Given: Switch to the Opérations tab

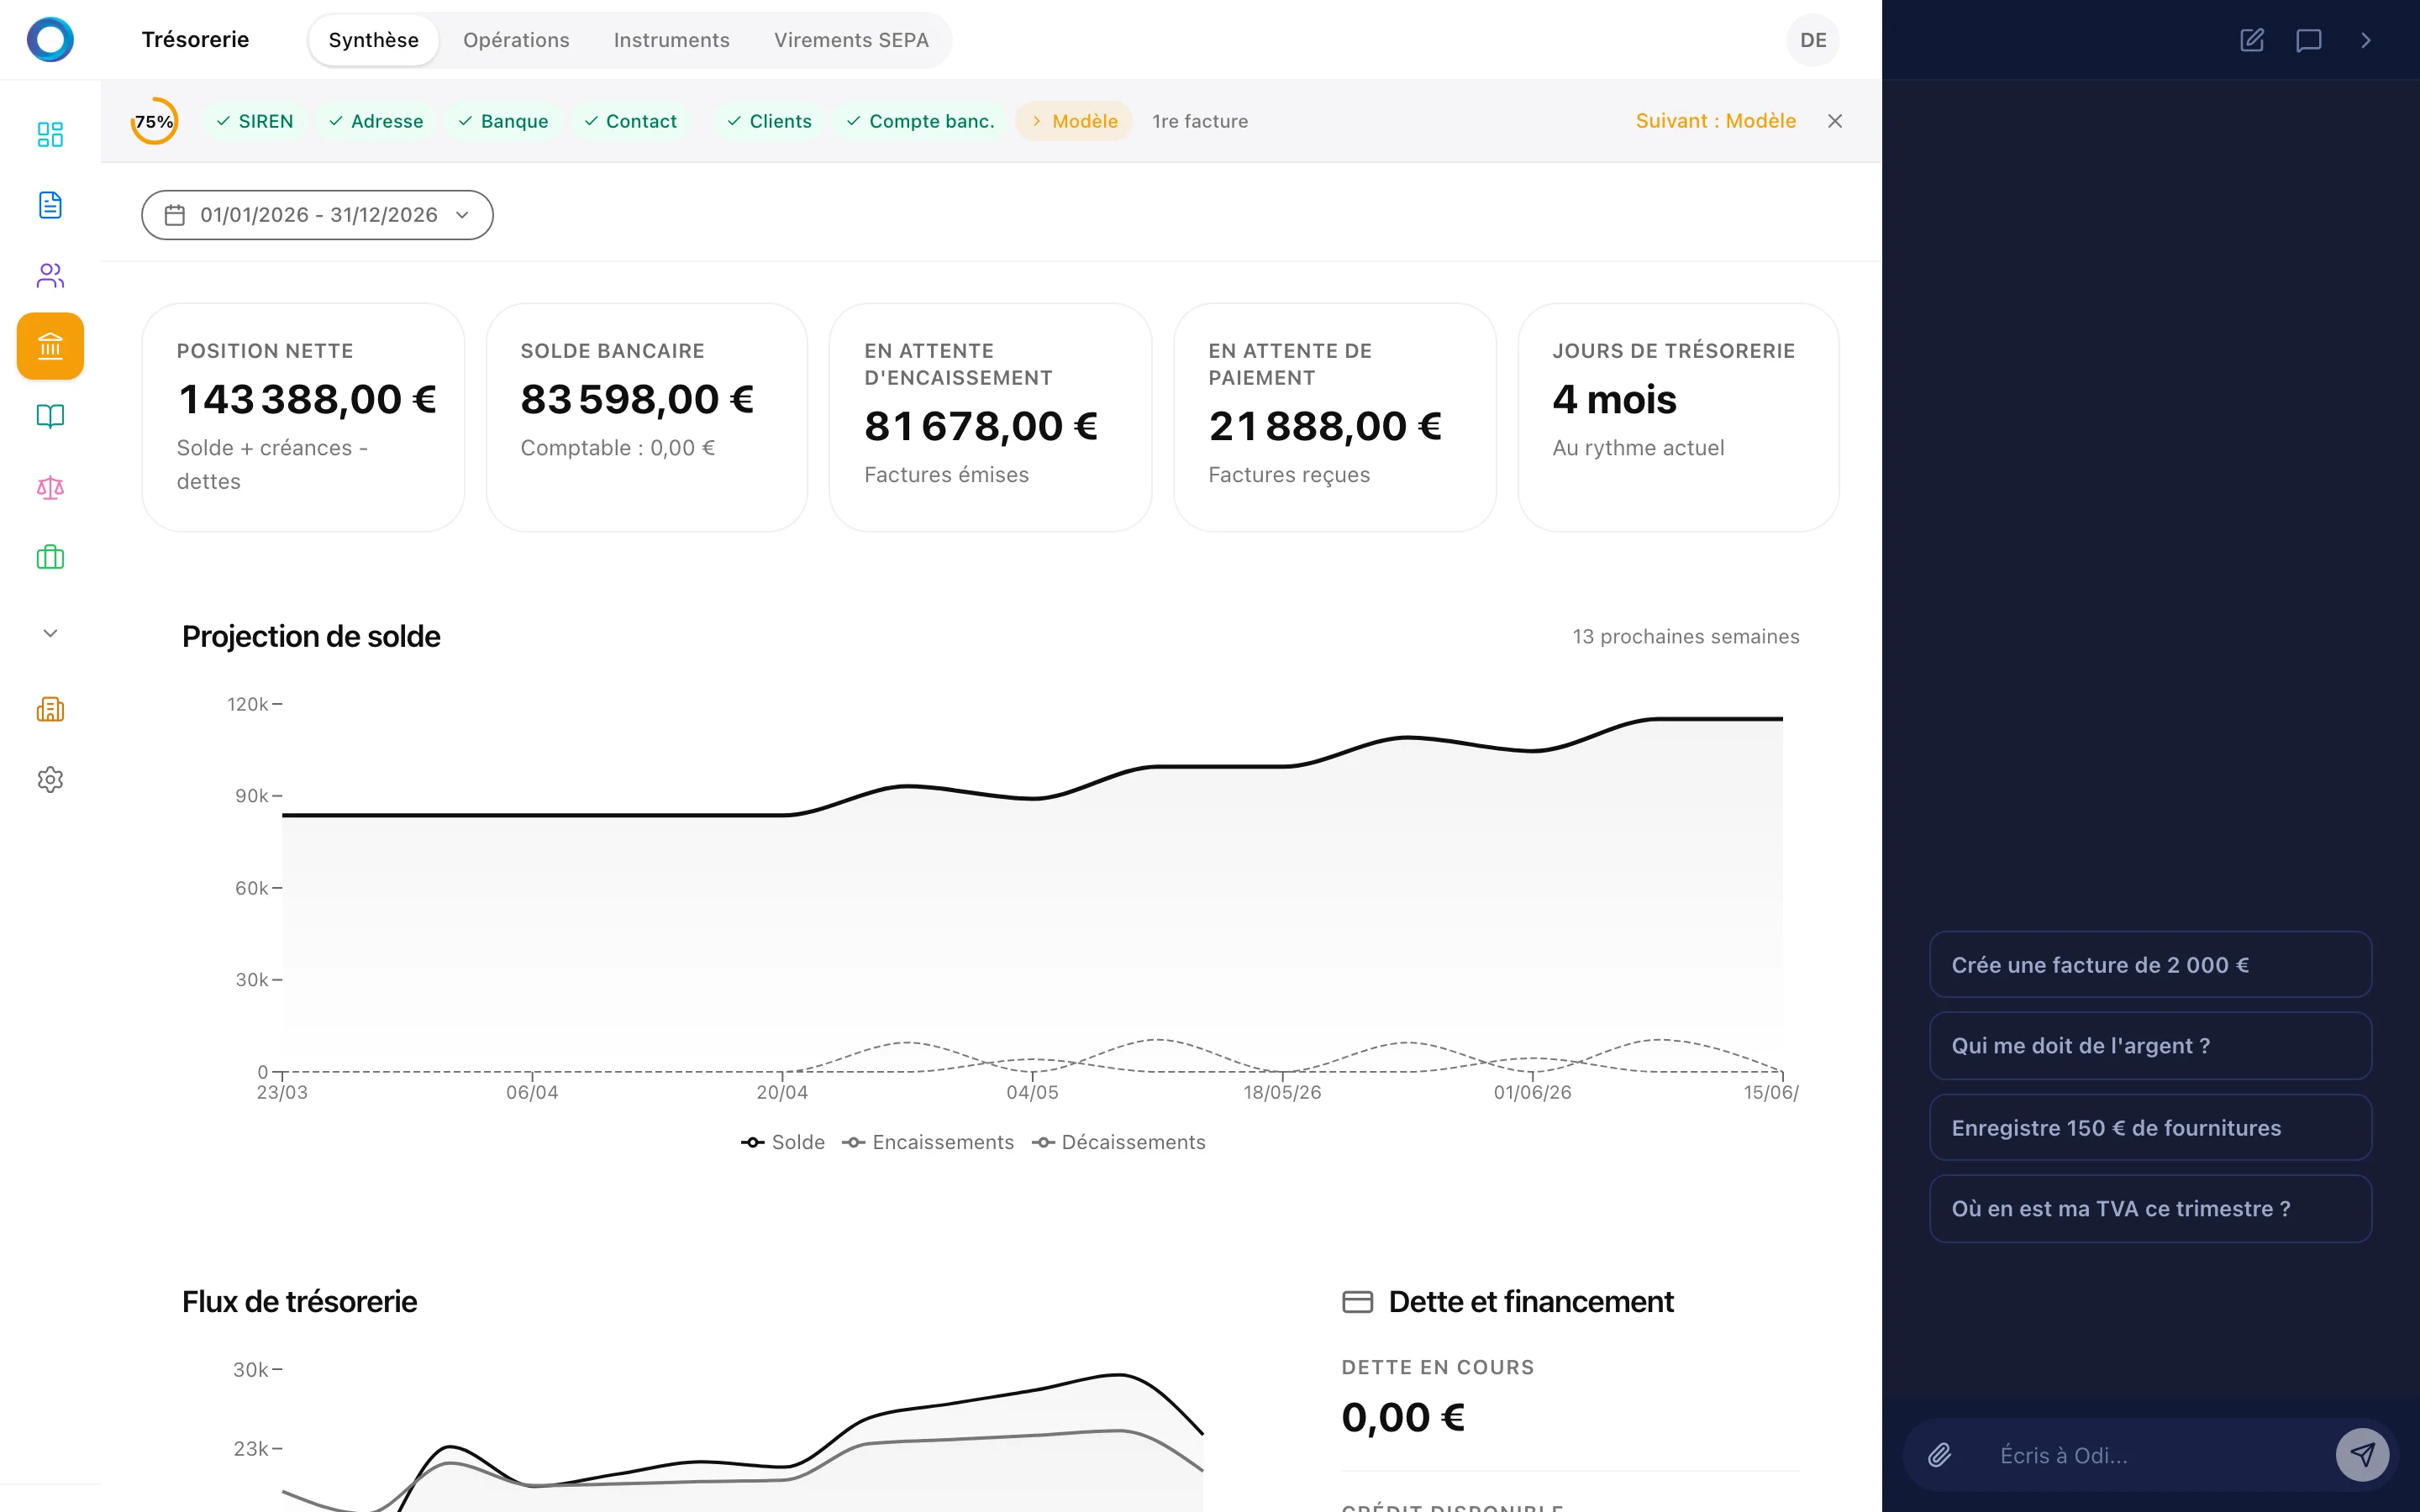Looking at the screenshot, I should click(x=516, y=40).
